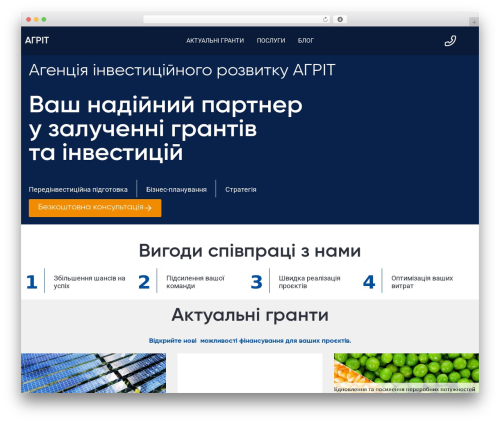The height and width of the screenshot is (423, 500).
Task: Click the Передінвестиційна підготовка text
Action: pyautogui.click(x=78, y=189)
